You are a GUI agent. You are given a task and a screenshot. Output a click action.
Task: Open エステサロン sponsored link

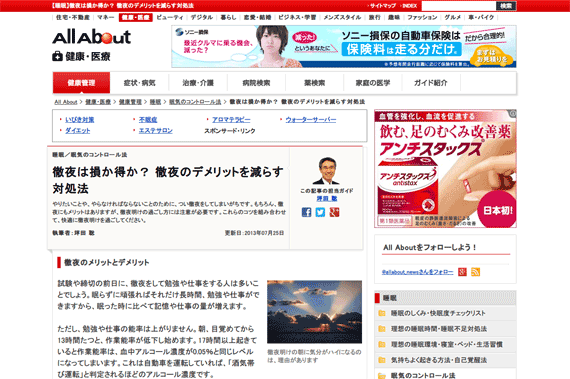coord(156,130)
